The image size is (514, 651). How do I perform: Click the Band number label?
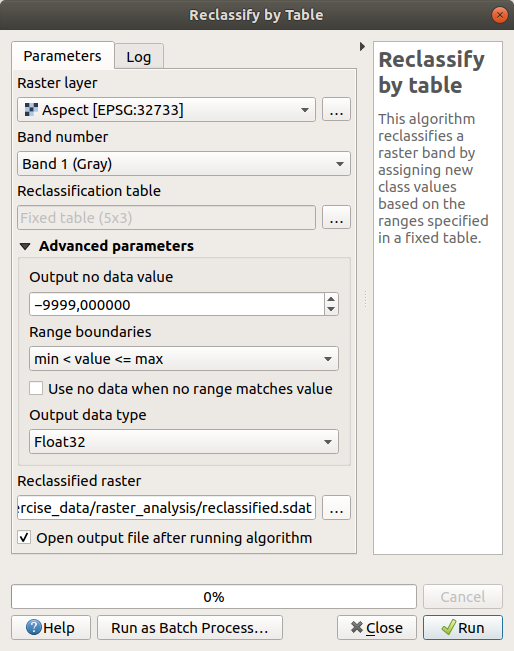[63, 137]
